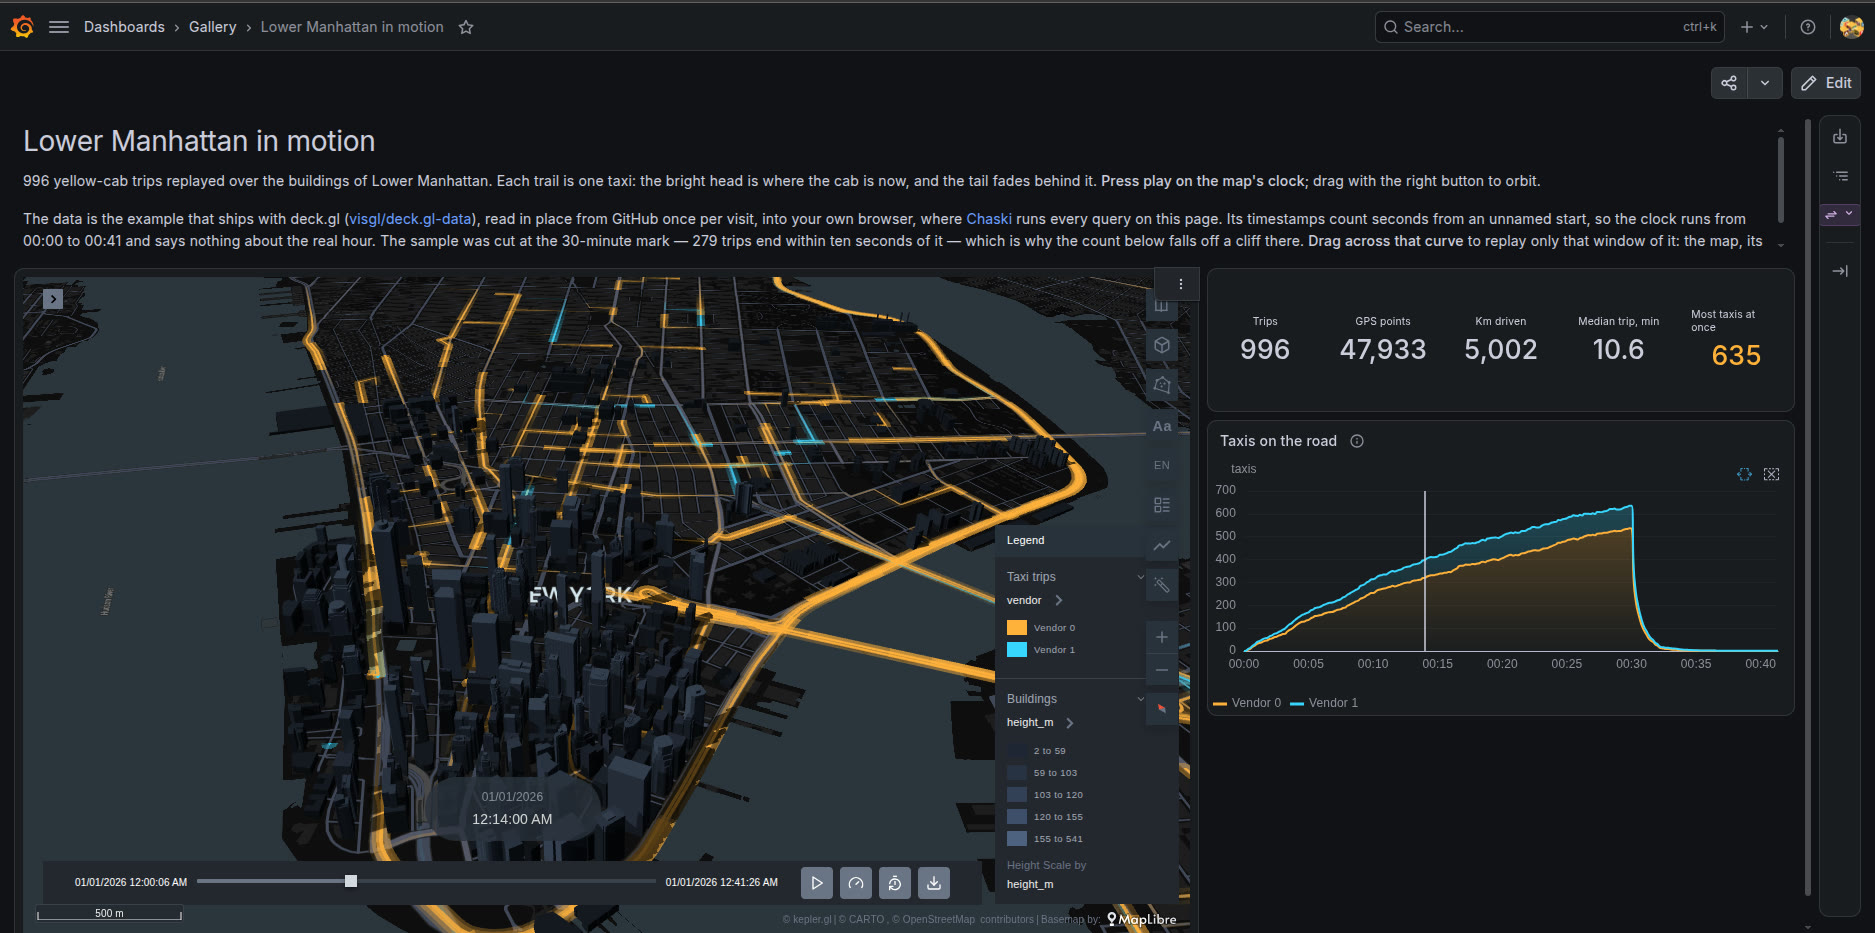1875x933 pixels.
Task: Click the Edit dashboard button
Action: [1826, 83]
